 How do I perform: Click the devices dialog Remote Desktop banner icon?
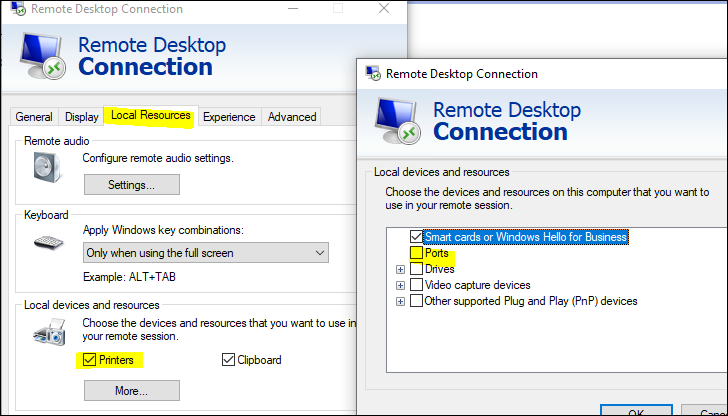(x=398, y=122)
